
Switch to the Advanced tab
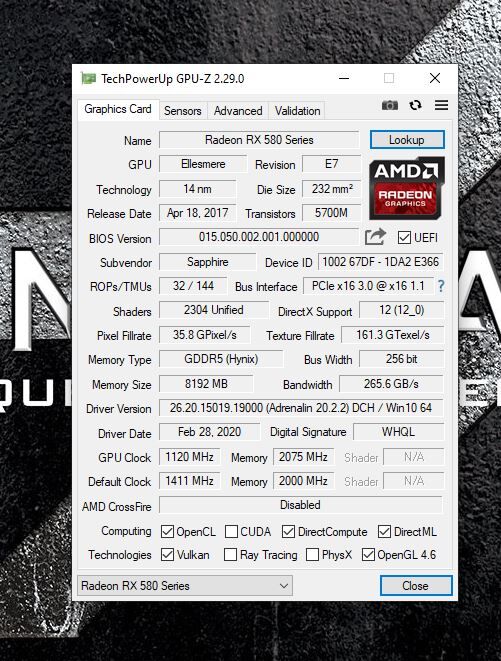(x=238, y=111)
